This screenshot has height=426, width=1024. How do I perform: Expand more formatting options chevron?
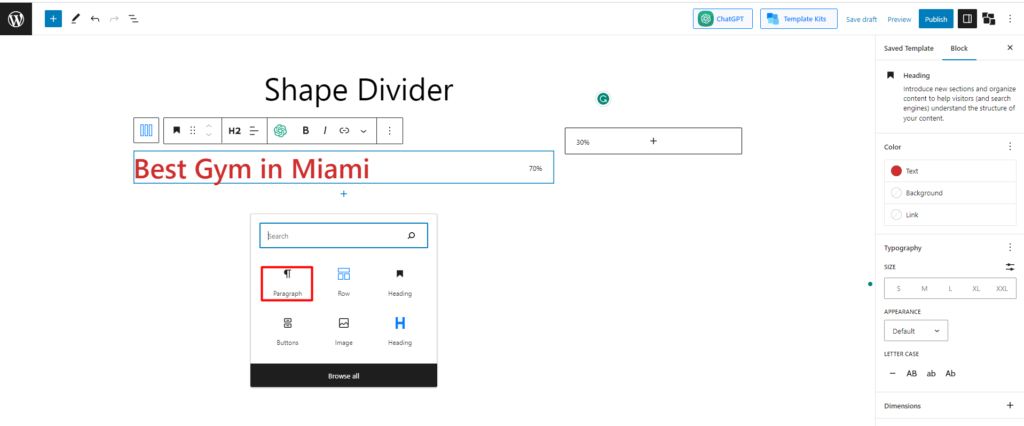tap(364, 131)
